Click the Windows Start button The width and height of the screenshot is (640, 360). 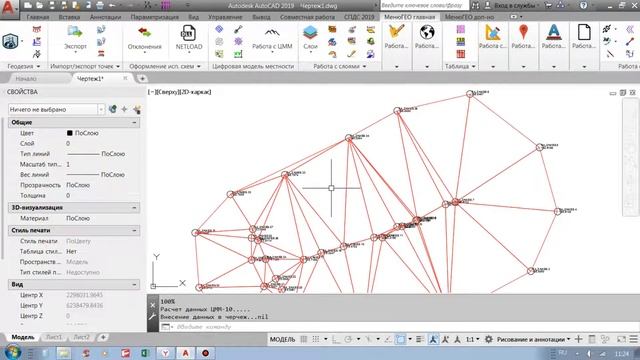pos(13,353)
